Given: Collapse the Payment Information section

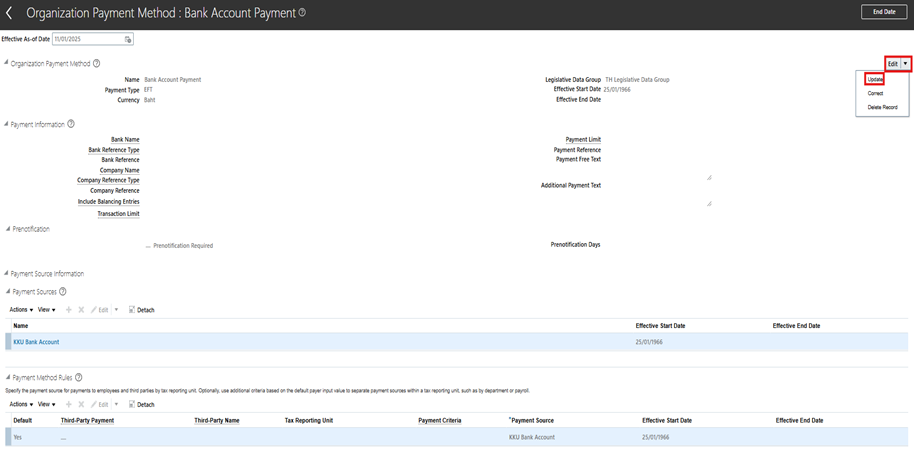Looking at the screenshot, I should click(6, 124).
